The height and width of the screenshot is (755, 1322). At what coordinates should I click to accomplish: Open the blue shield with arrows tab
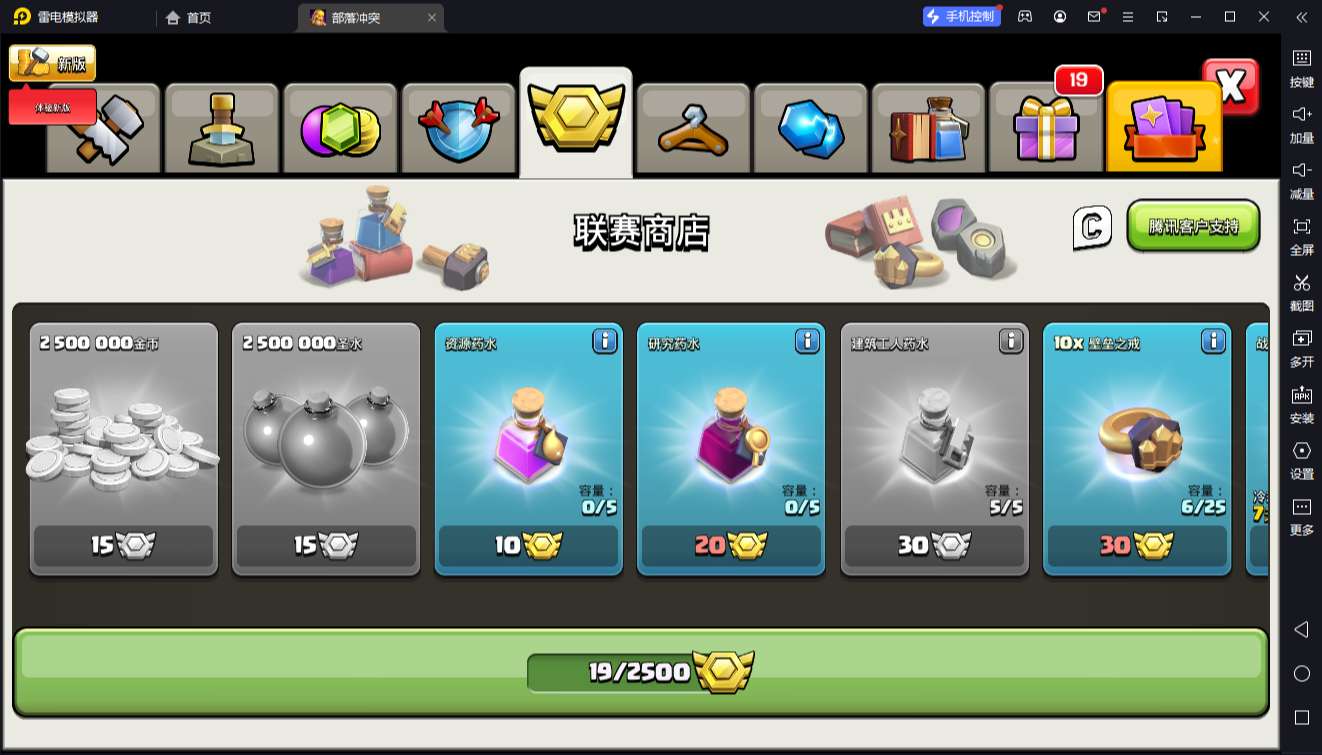point(458,128)
